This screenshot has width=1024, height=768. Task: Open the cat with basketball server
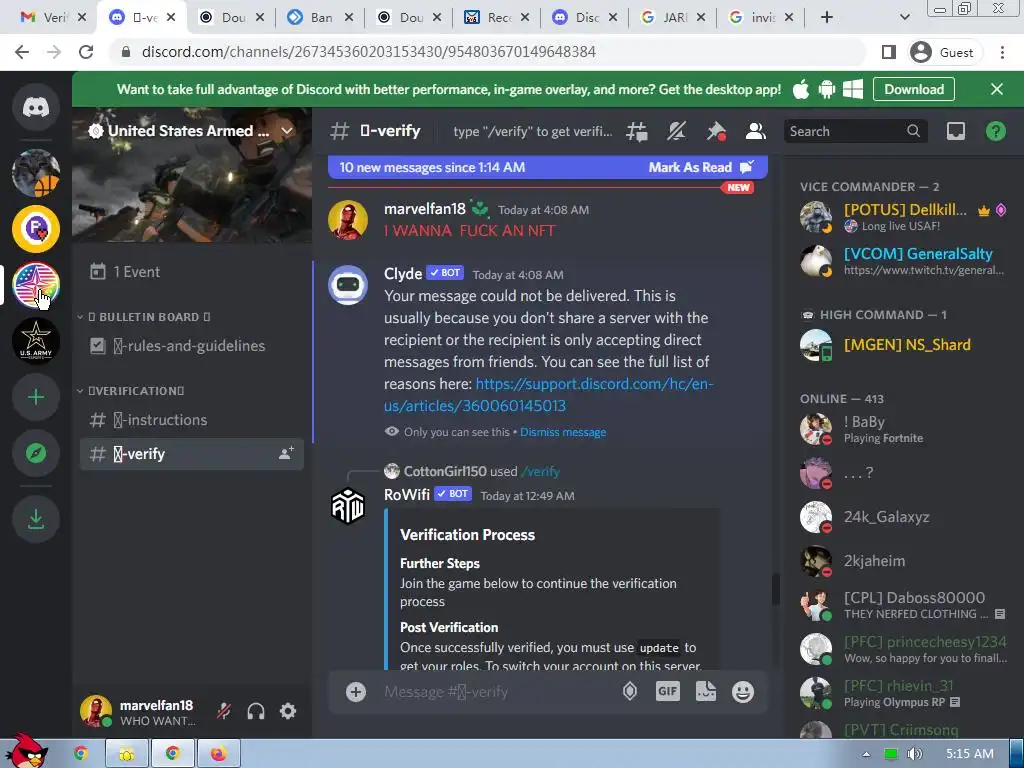point(36,173)
